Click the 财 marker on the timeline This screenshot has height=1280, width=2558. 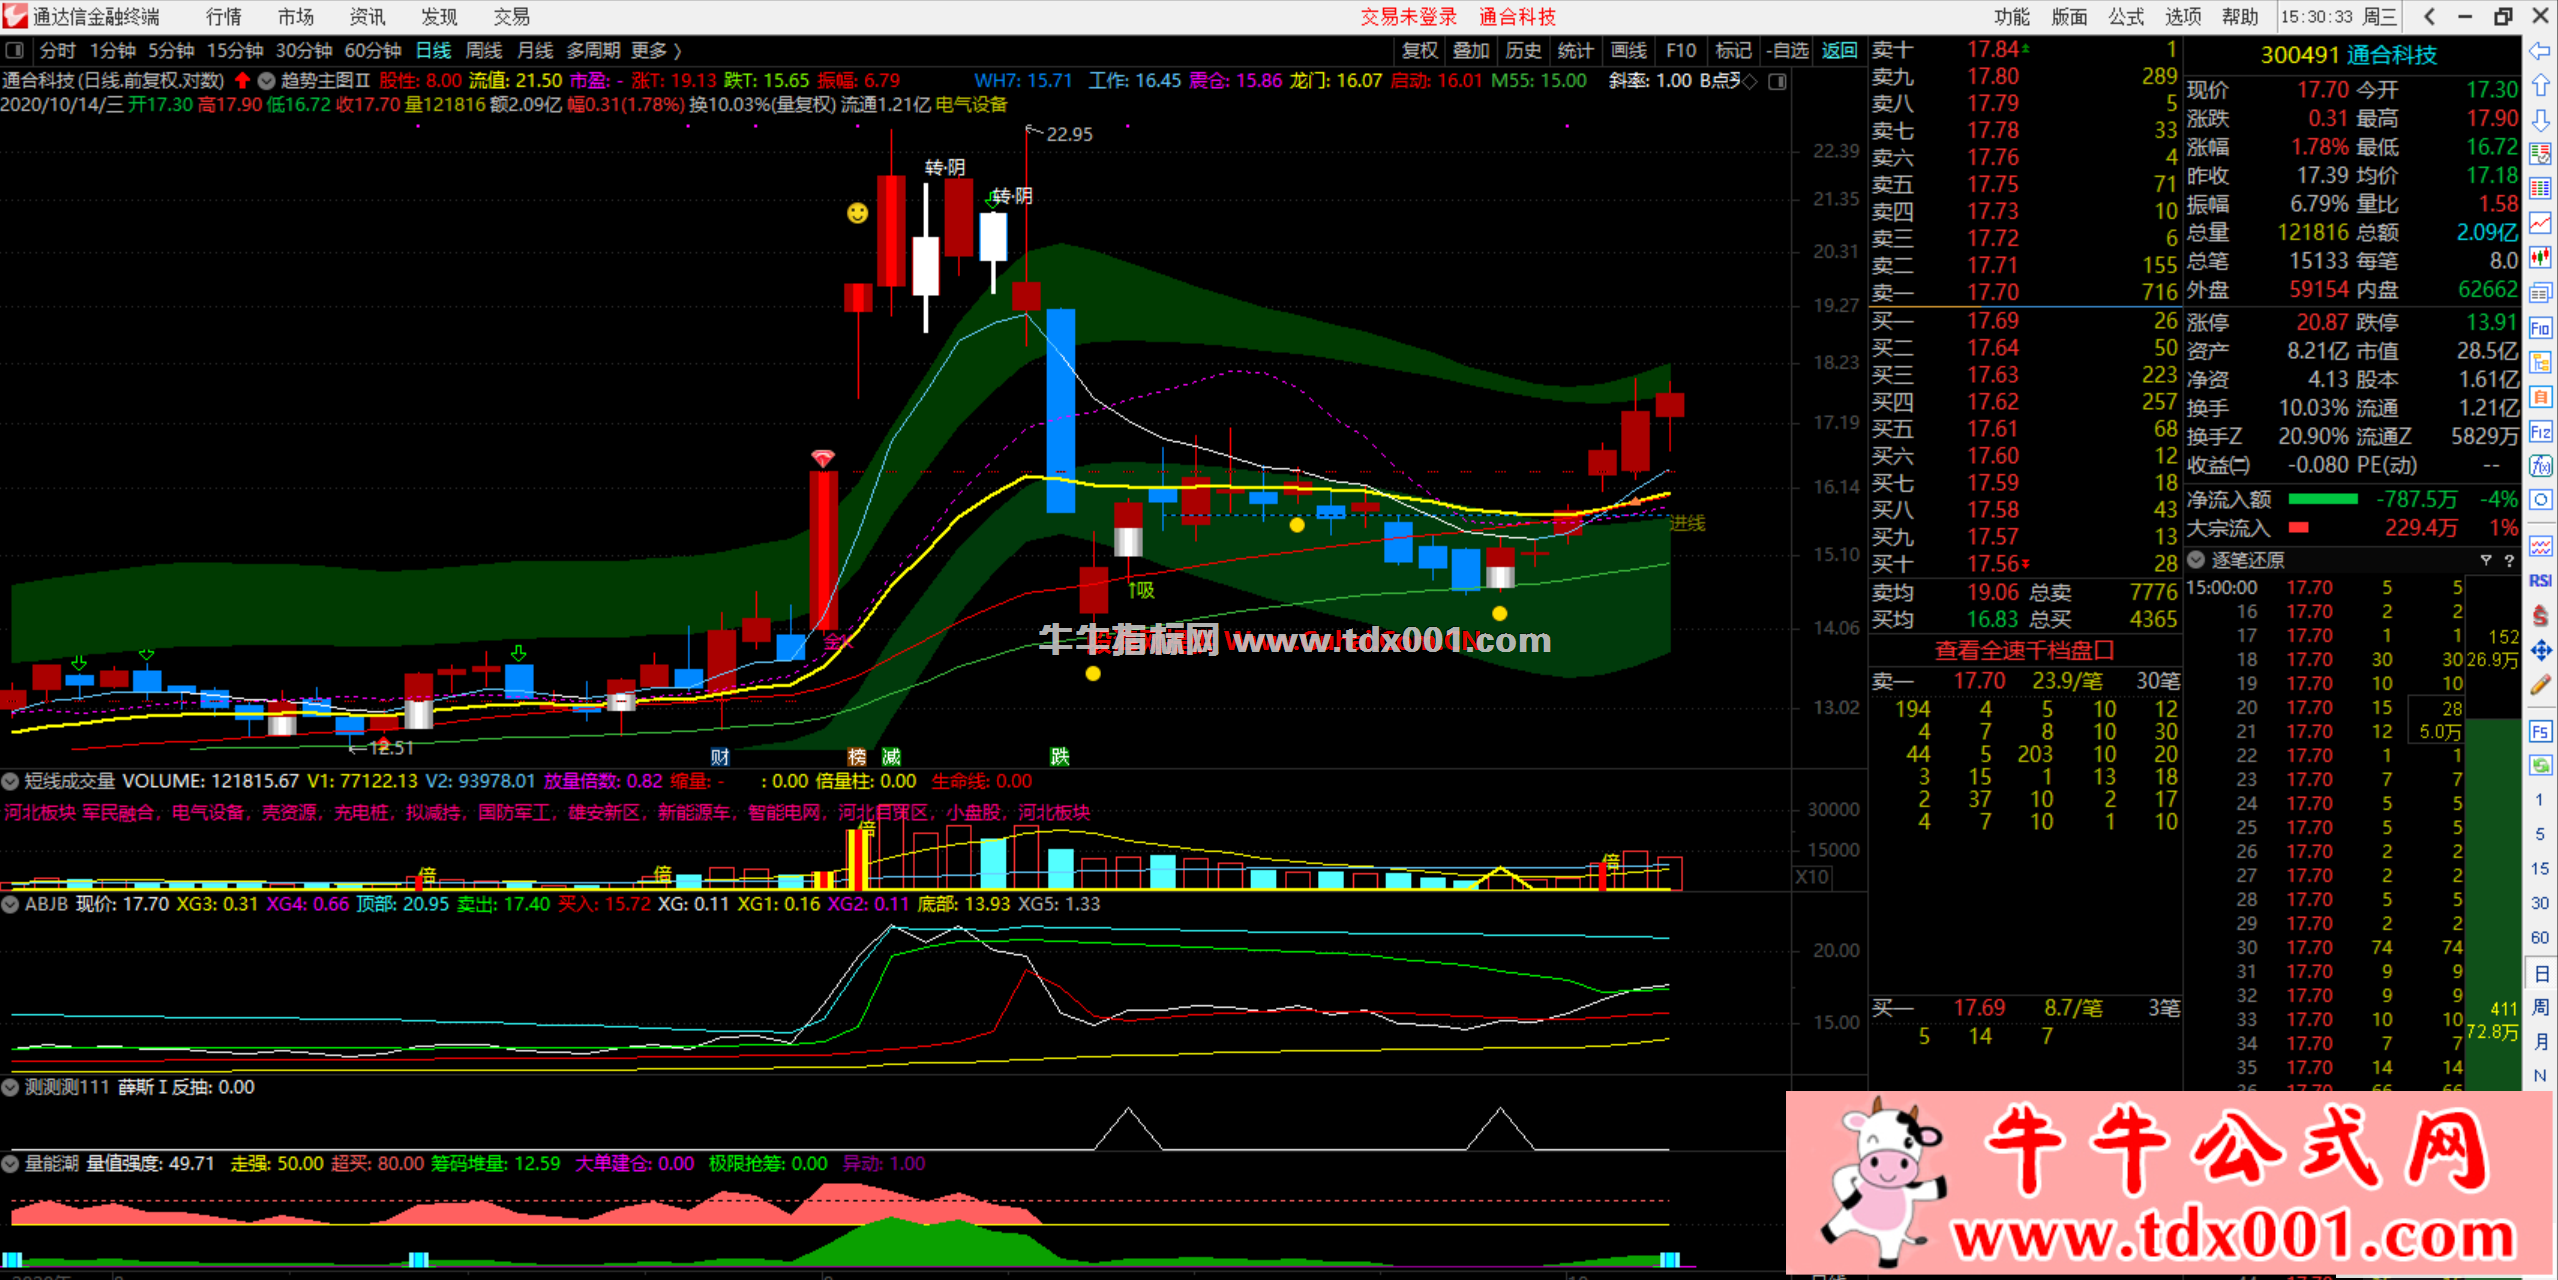pyautogui.click(x=720, y=757)
